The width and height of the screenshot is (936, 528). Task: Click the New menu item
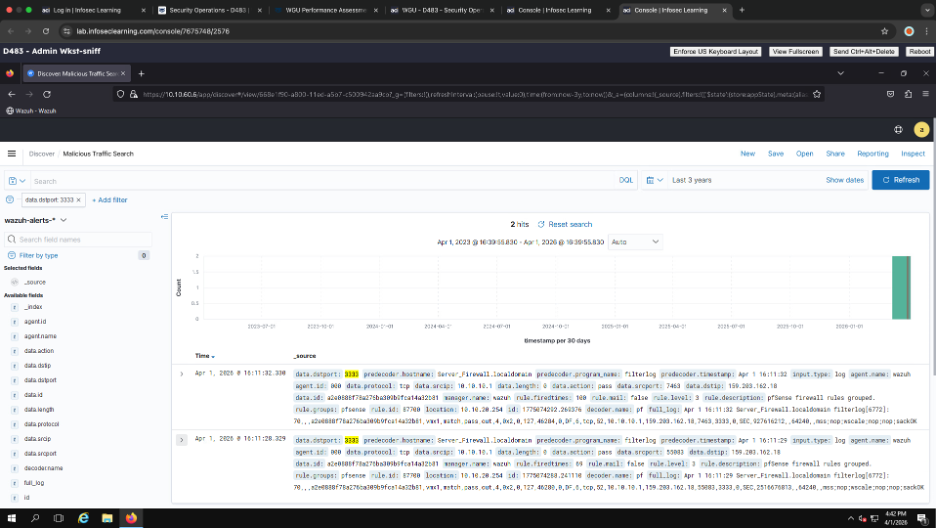[x=747, y=153]
